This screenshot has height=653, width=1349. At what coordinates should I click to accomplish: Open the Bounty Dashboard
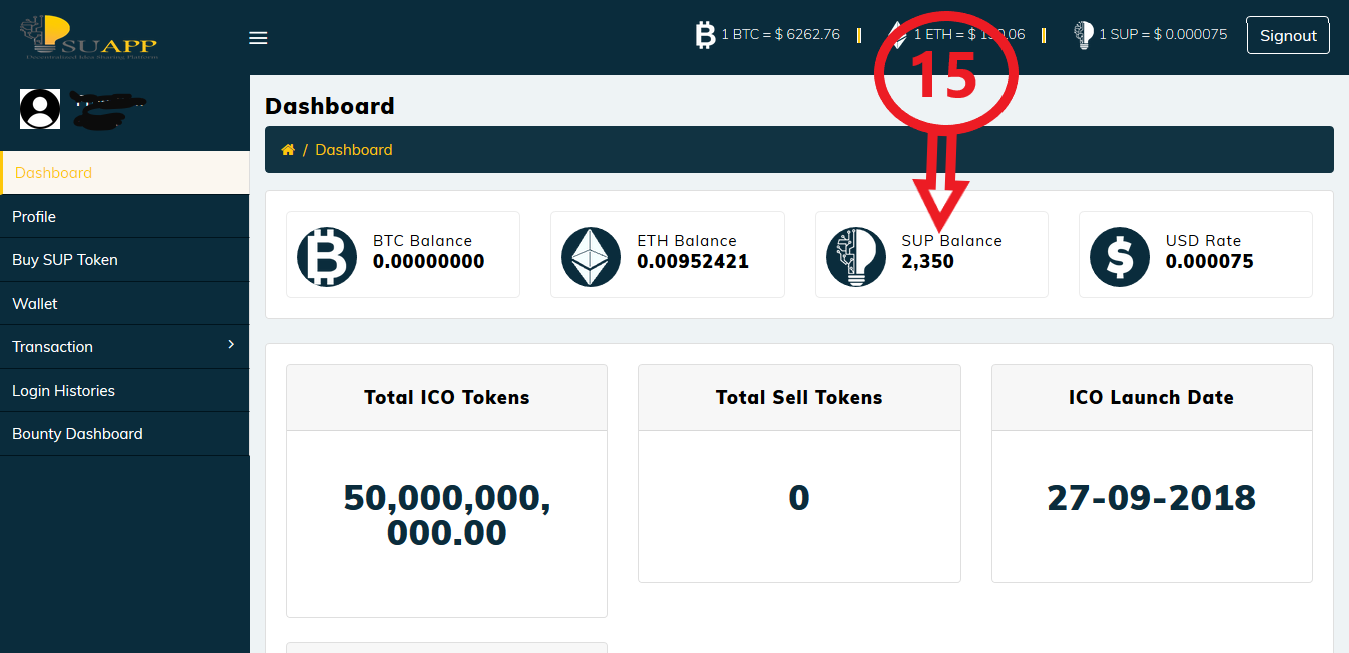pos(77,434)
